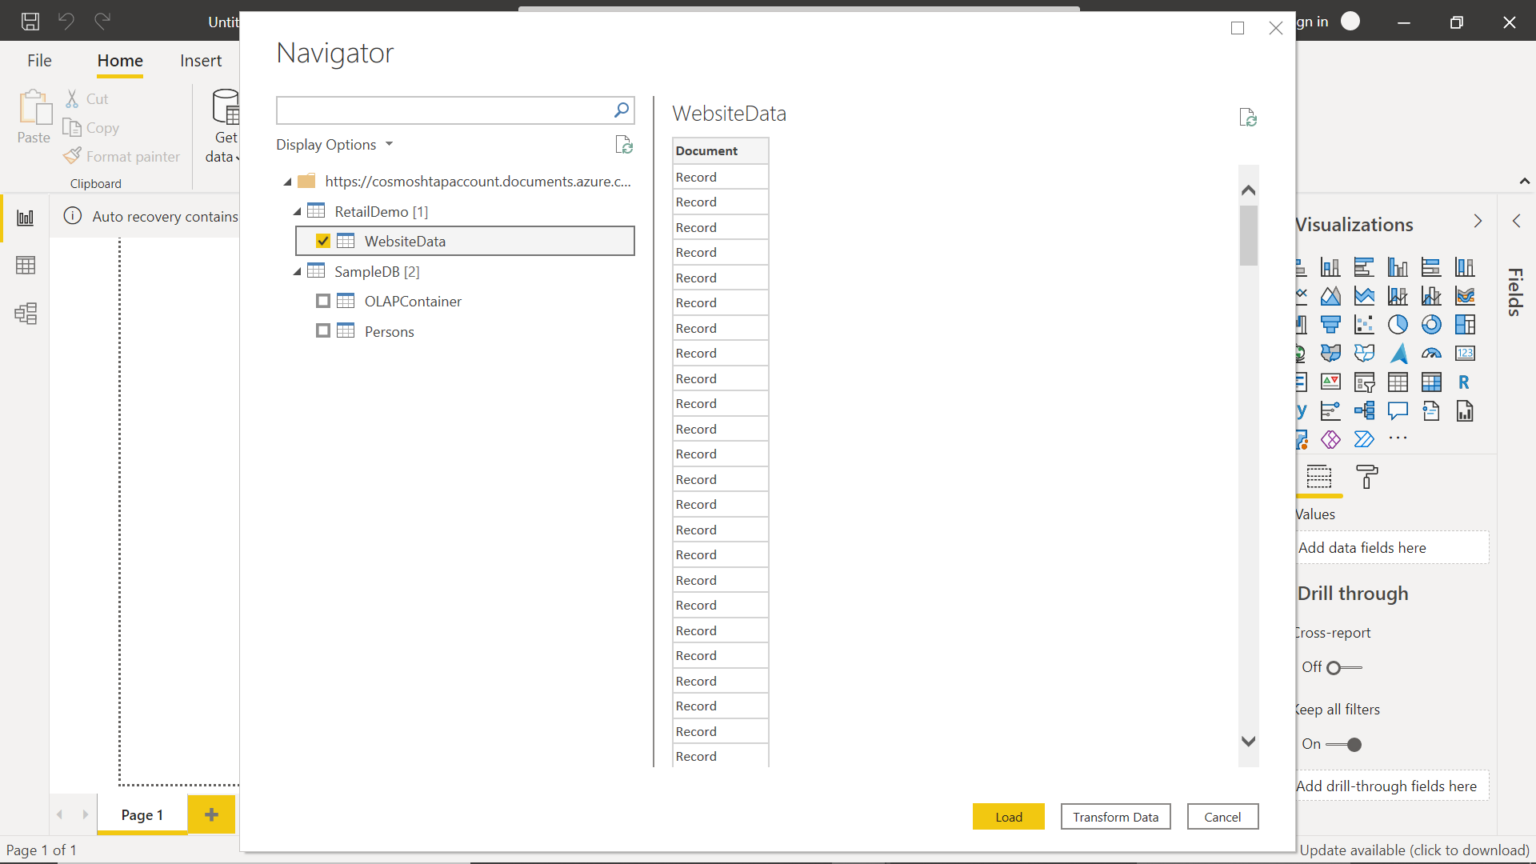Image resolution: width=1536 pixels, height=864 pixels.
Task: Enable the Persons table checkbox
Action: (x=322, y=331)
